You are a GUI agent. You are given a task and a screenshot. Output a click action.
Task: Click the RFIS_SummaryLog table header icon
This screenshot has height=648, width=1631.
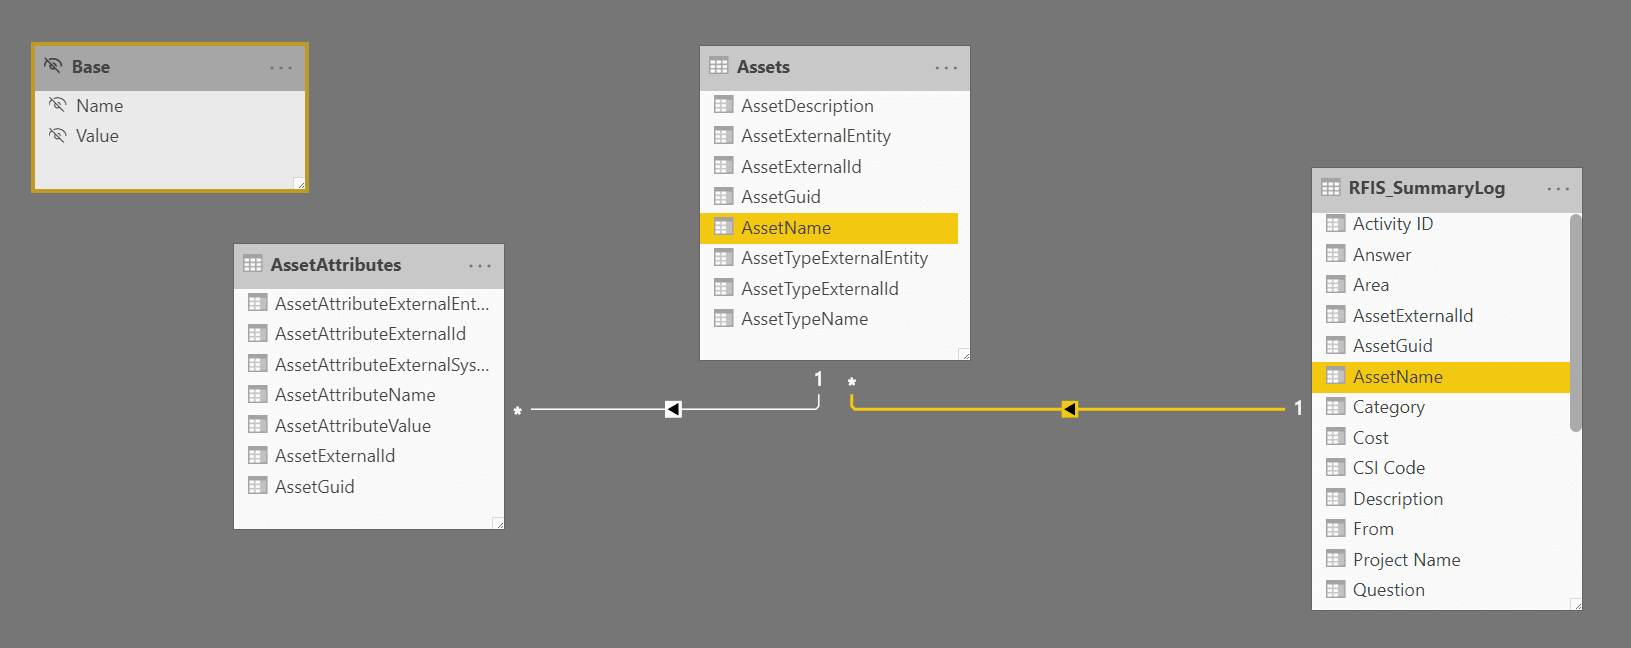click(x=1331, y=187)
